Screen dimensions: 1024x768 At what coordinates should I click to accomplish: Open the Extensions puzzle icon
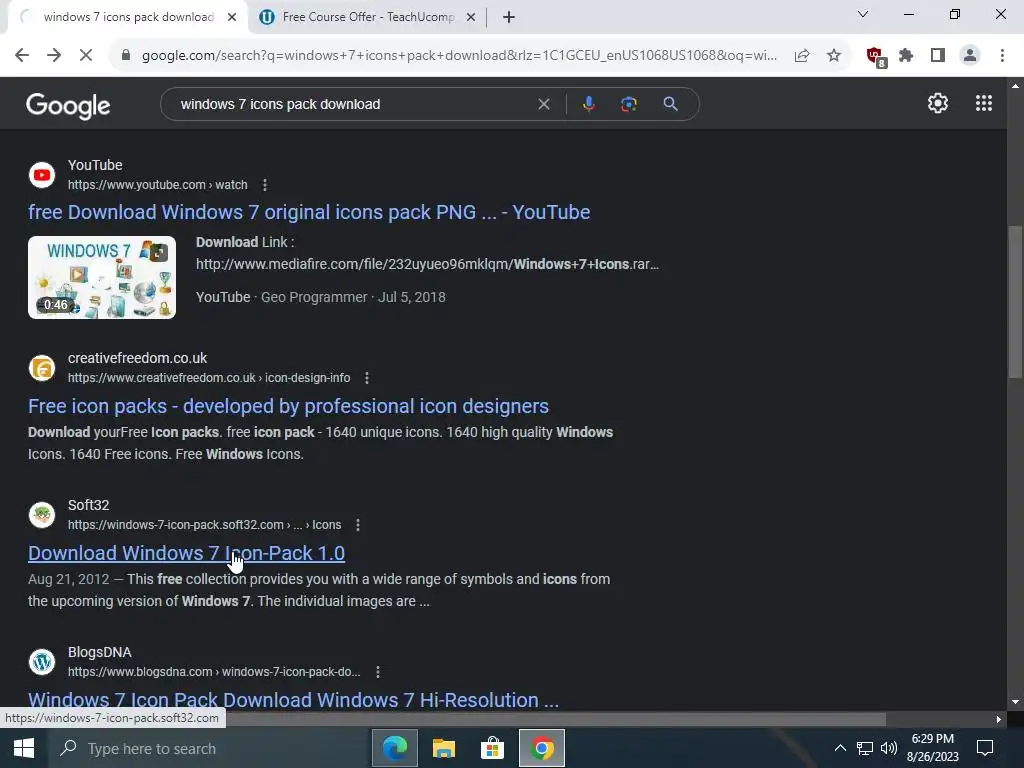click(x=906, y=56)
